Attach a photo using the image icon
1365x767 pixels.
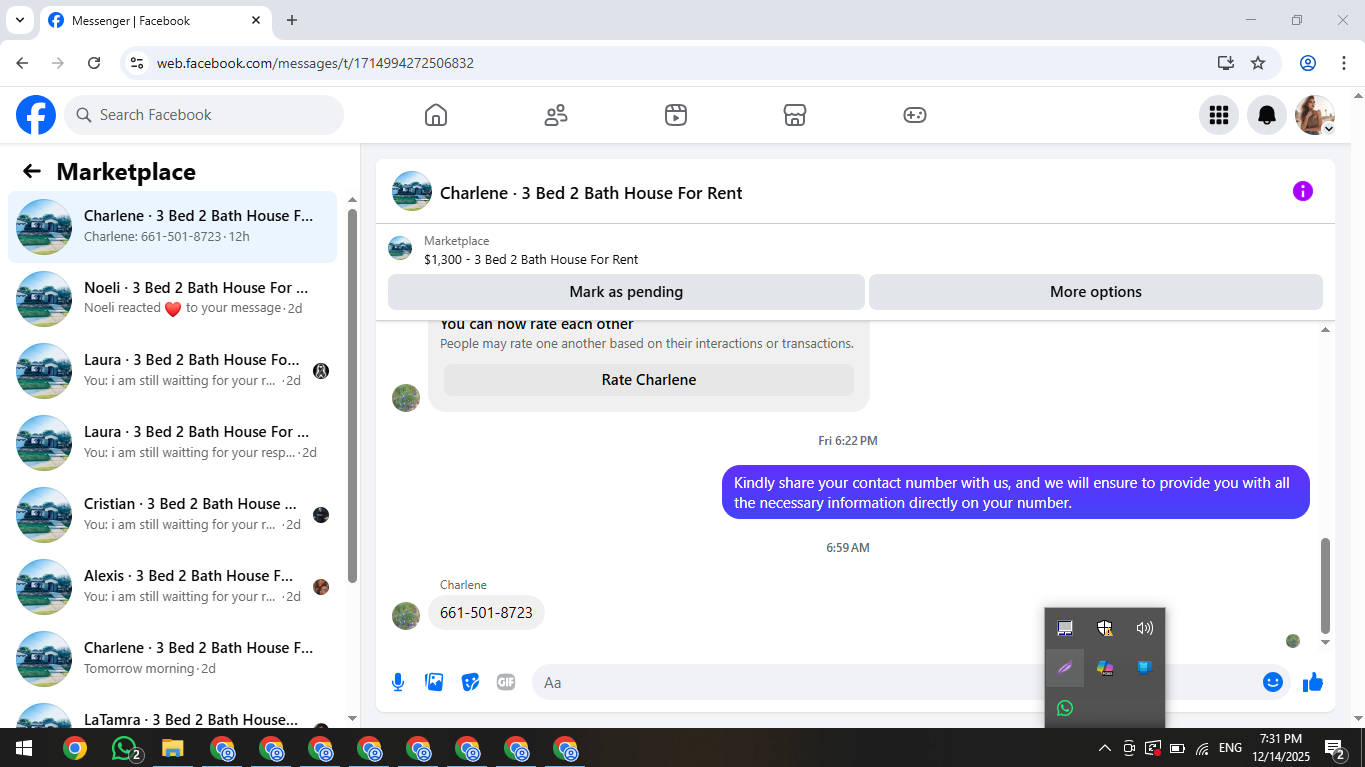[434, 682]
